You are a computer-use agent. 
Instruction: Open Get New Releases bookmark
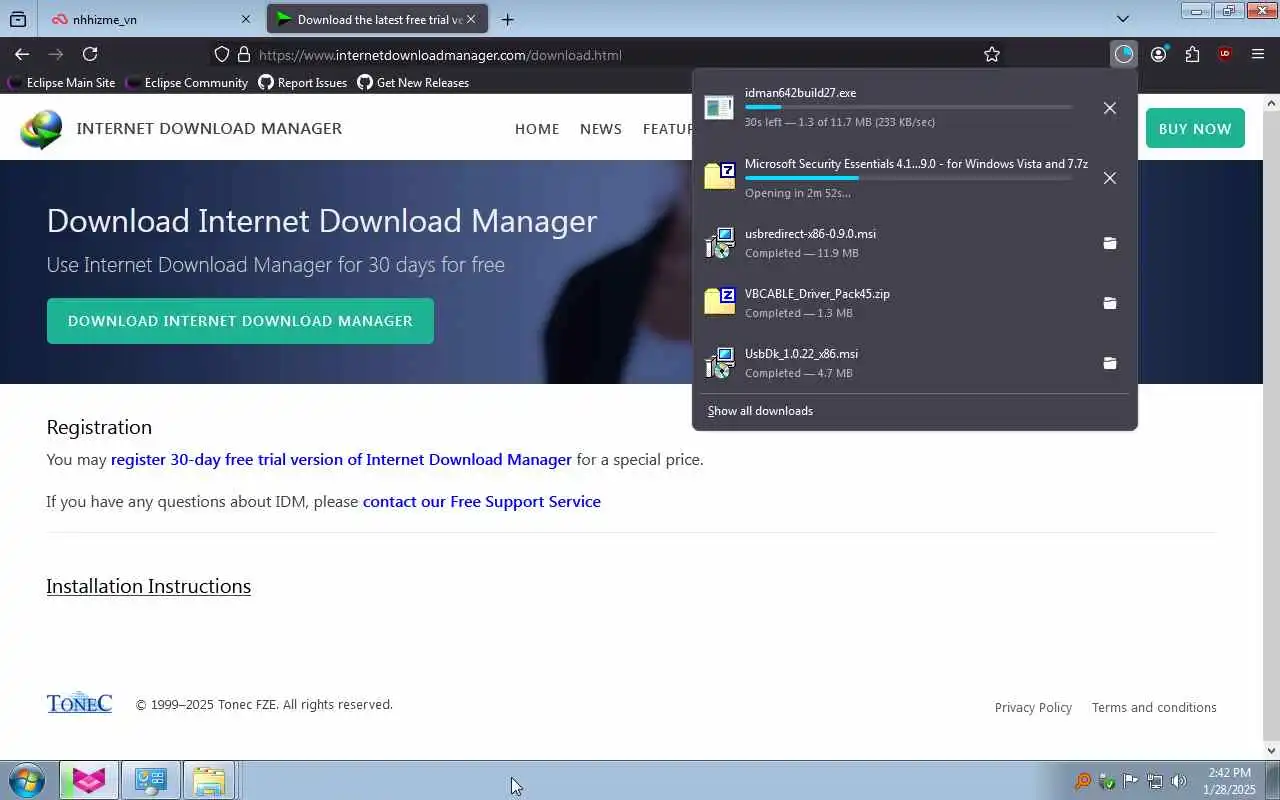(413, 83)
